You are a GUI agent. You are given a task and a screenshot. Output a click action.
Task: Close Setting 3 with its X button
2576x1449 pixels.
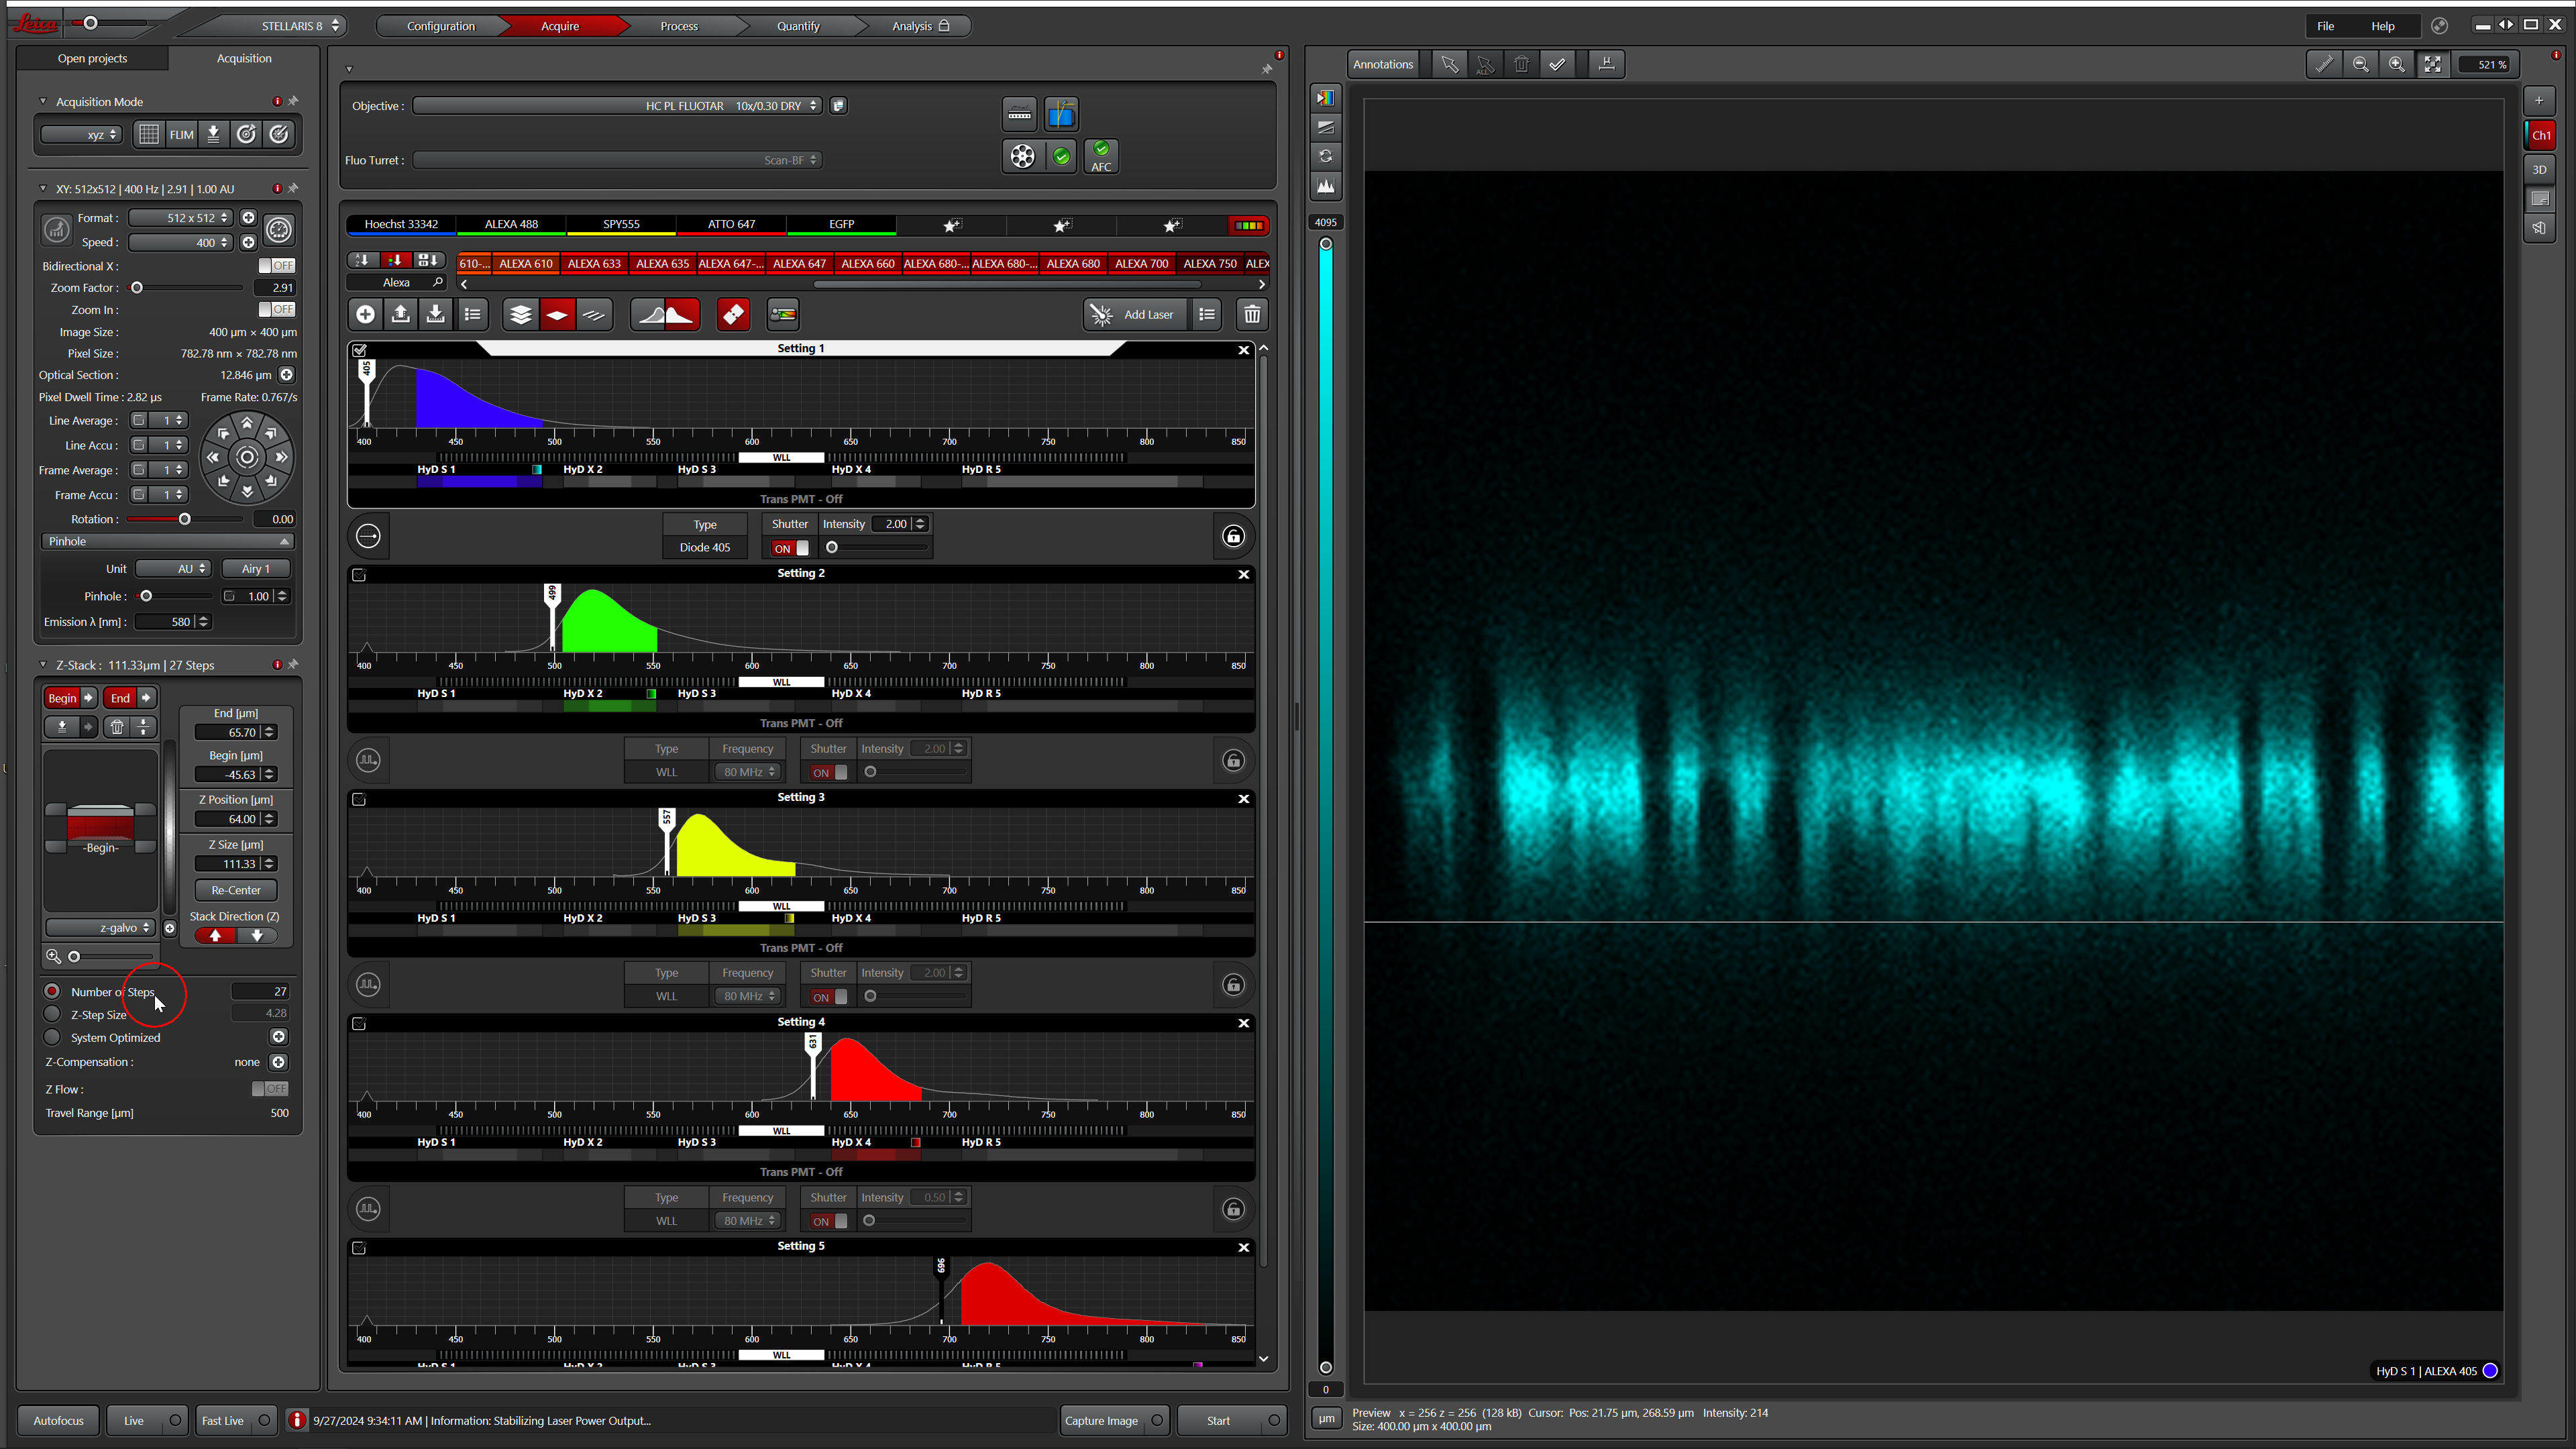click(x=1243, y=799)
